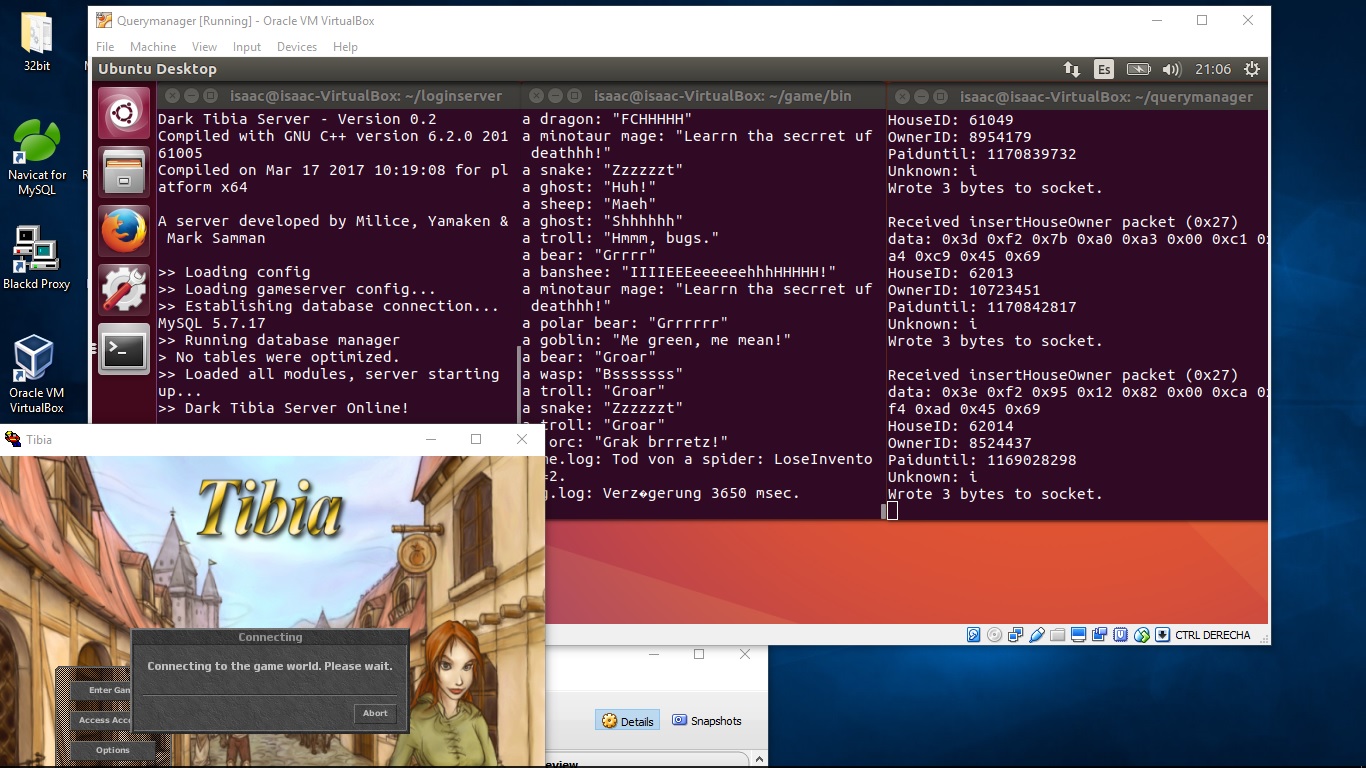The image size is (1366, 768).
Task: Click the CTRL DERECHA host key label
Action: click(1213, 635)
